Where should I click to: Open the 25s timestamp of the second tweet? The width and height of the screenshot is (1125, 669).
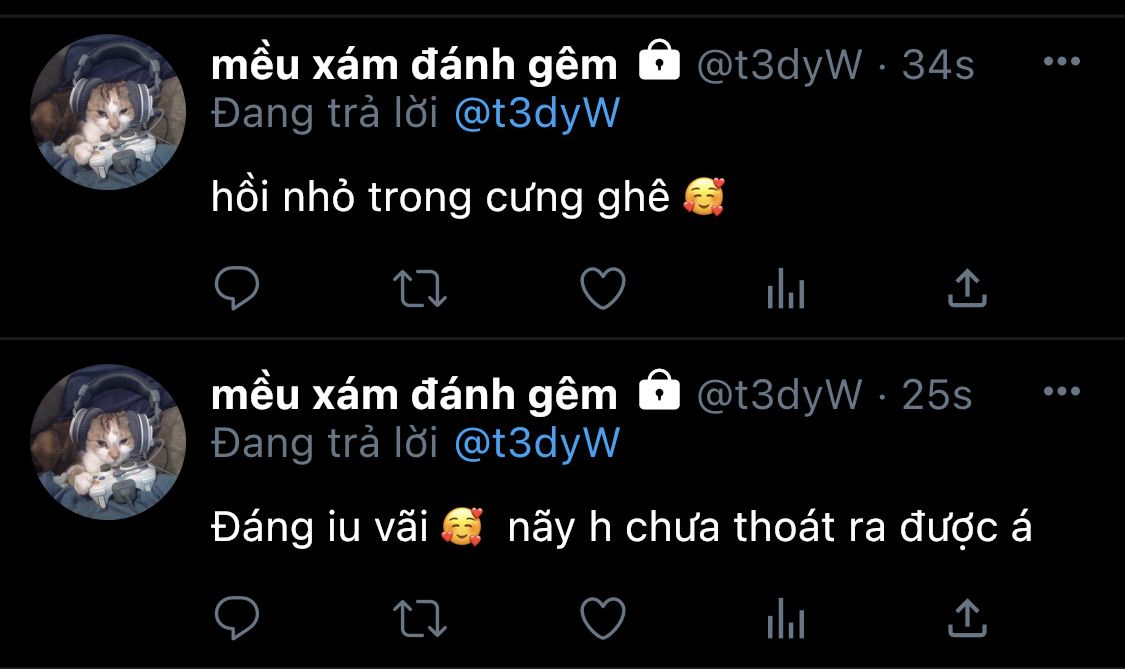[x=936, y=395]
